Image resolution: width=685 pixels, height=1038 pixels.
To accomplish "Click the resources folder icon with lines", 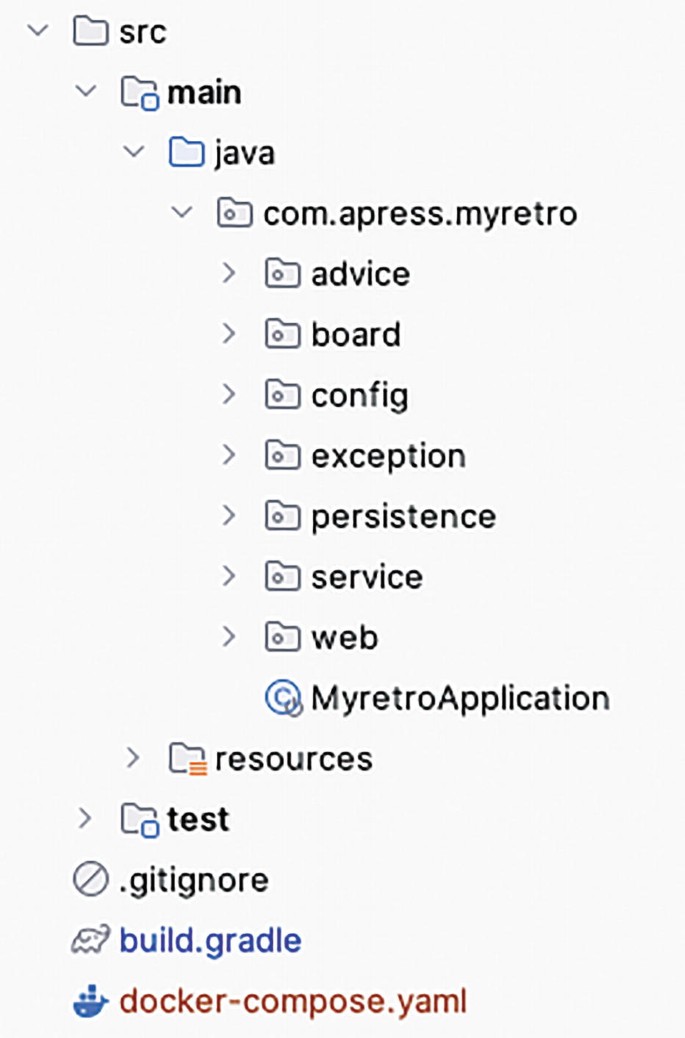I will pyautogui.click(x=188, y=758).
